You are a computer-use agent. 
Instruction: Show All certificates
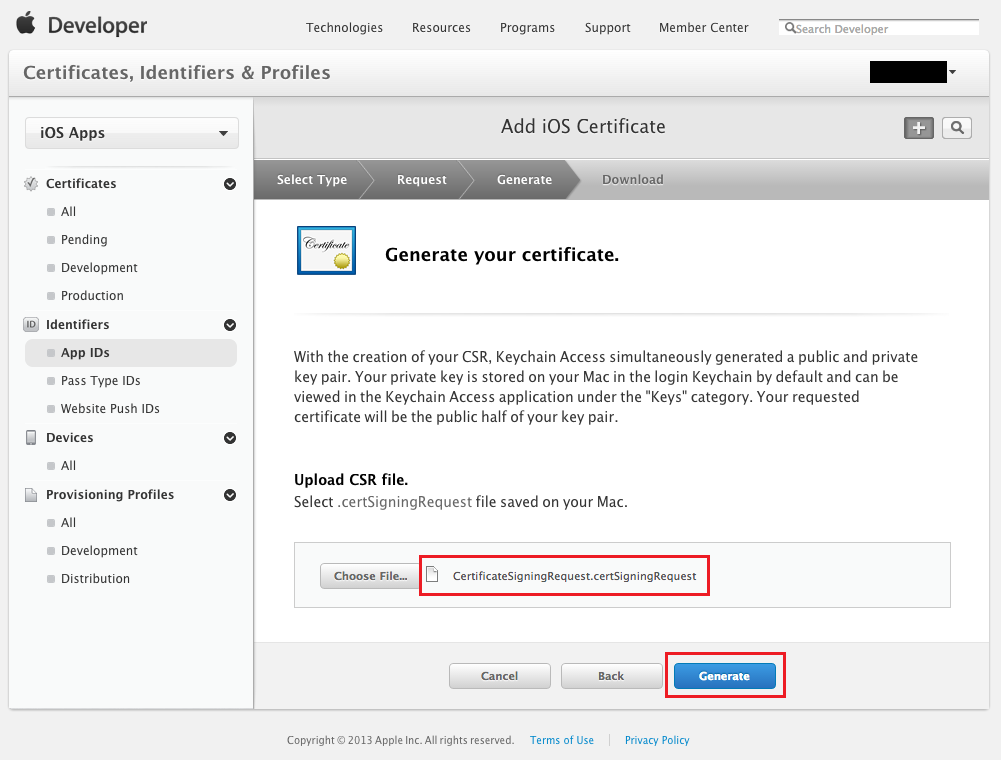point(68,211)
